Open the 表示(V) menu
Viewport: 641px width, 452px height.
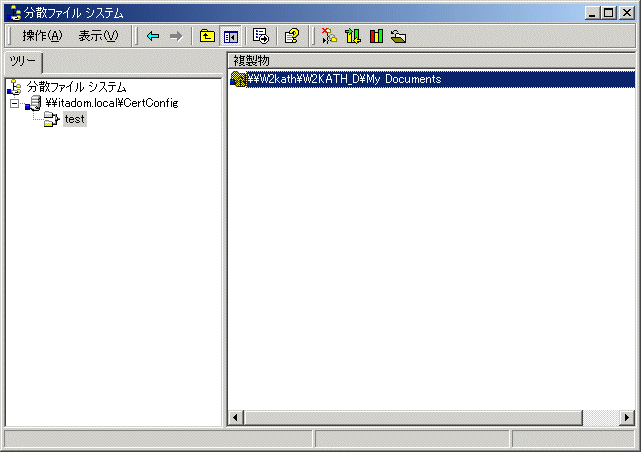point(98,36)
